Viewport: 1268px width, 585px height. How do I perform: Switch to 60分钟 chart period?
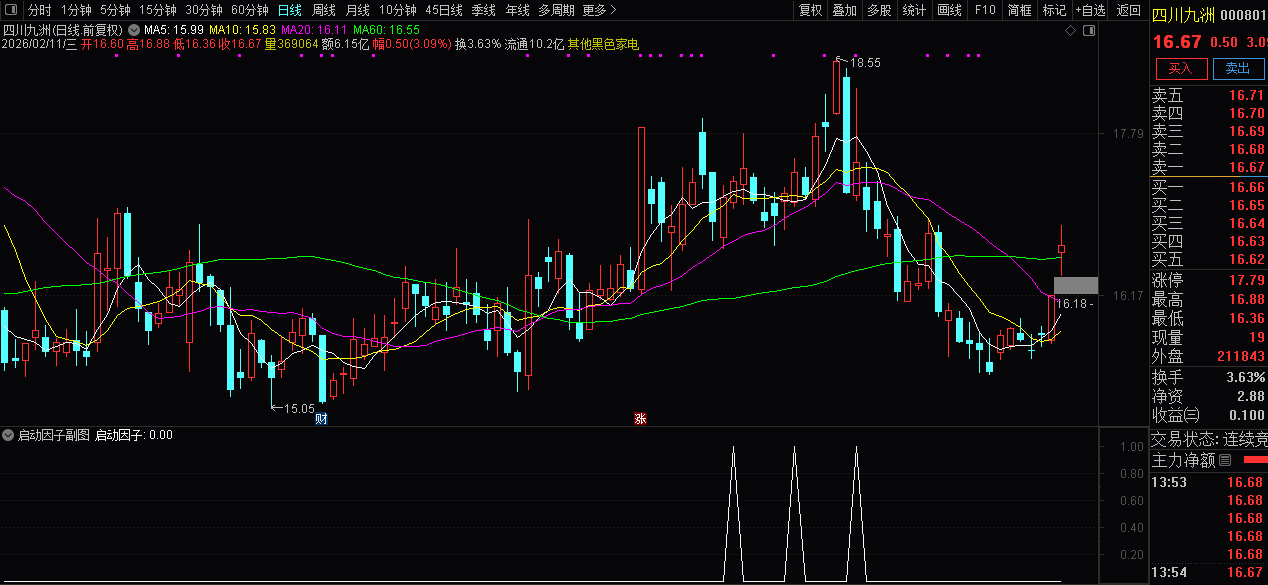coord(249,10)
